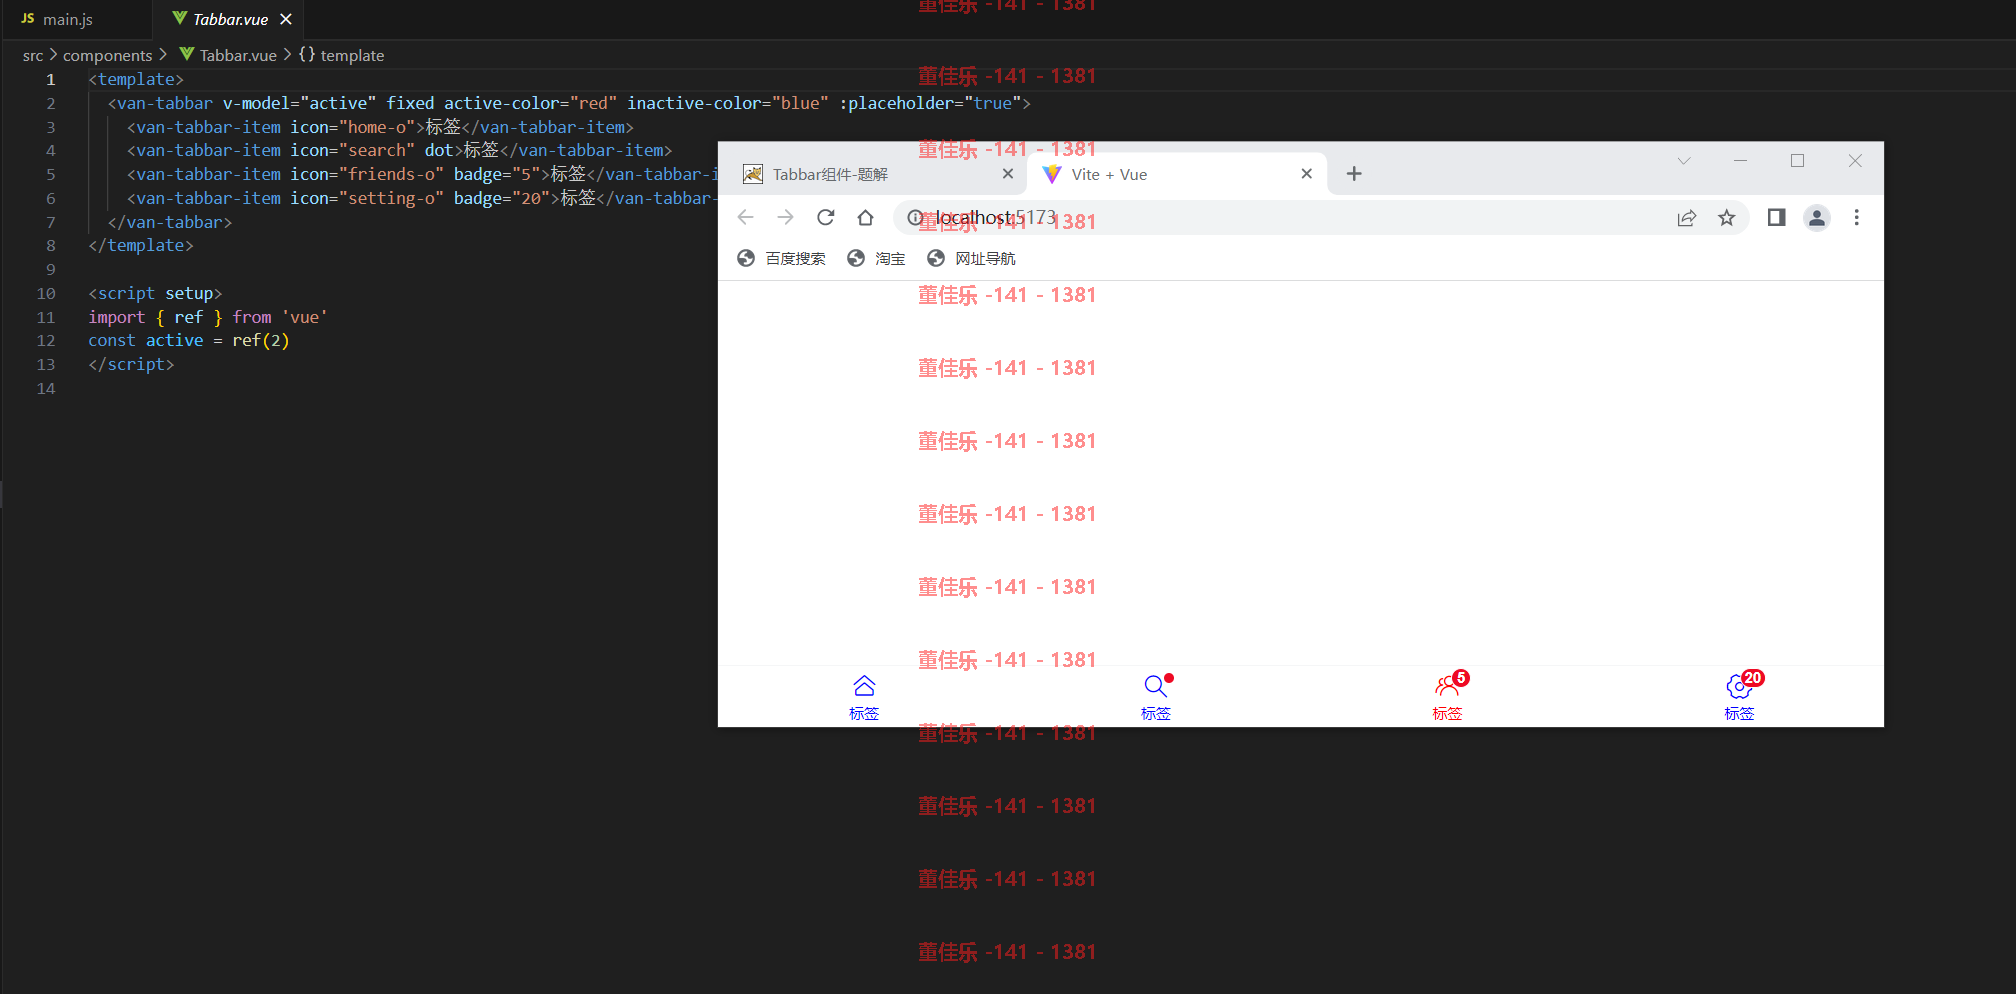This screenshot has width=2016, height=994.
Task: Open the 淘宝 bookmark
Action: pyautogui.click(x=876, y=258)
